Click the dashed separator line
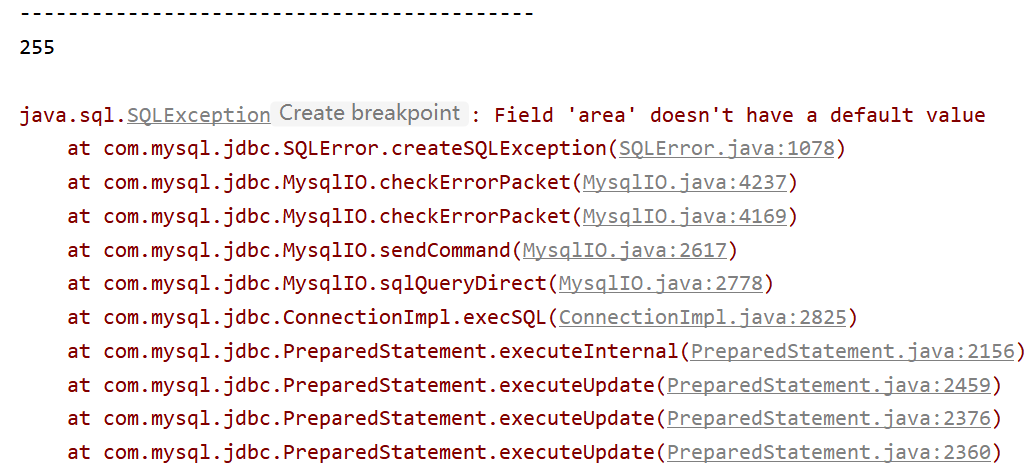Screen dimensions: 1032x475 pyautogui.click(x=276, y=13)
